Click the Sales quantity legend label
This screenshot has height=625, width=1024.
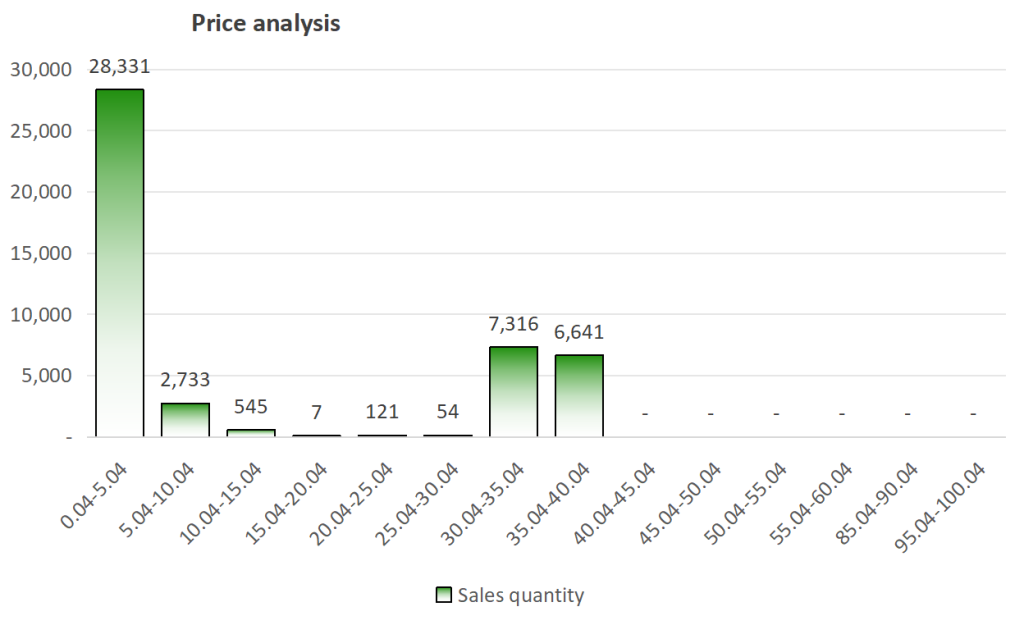pyautogui.click(x=520, y=596)
